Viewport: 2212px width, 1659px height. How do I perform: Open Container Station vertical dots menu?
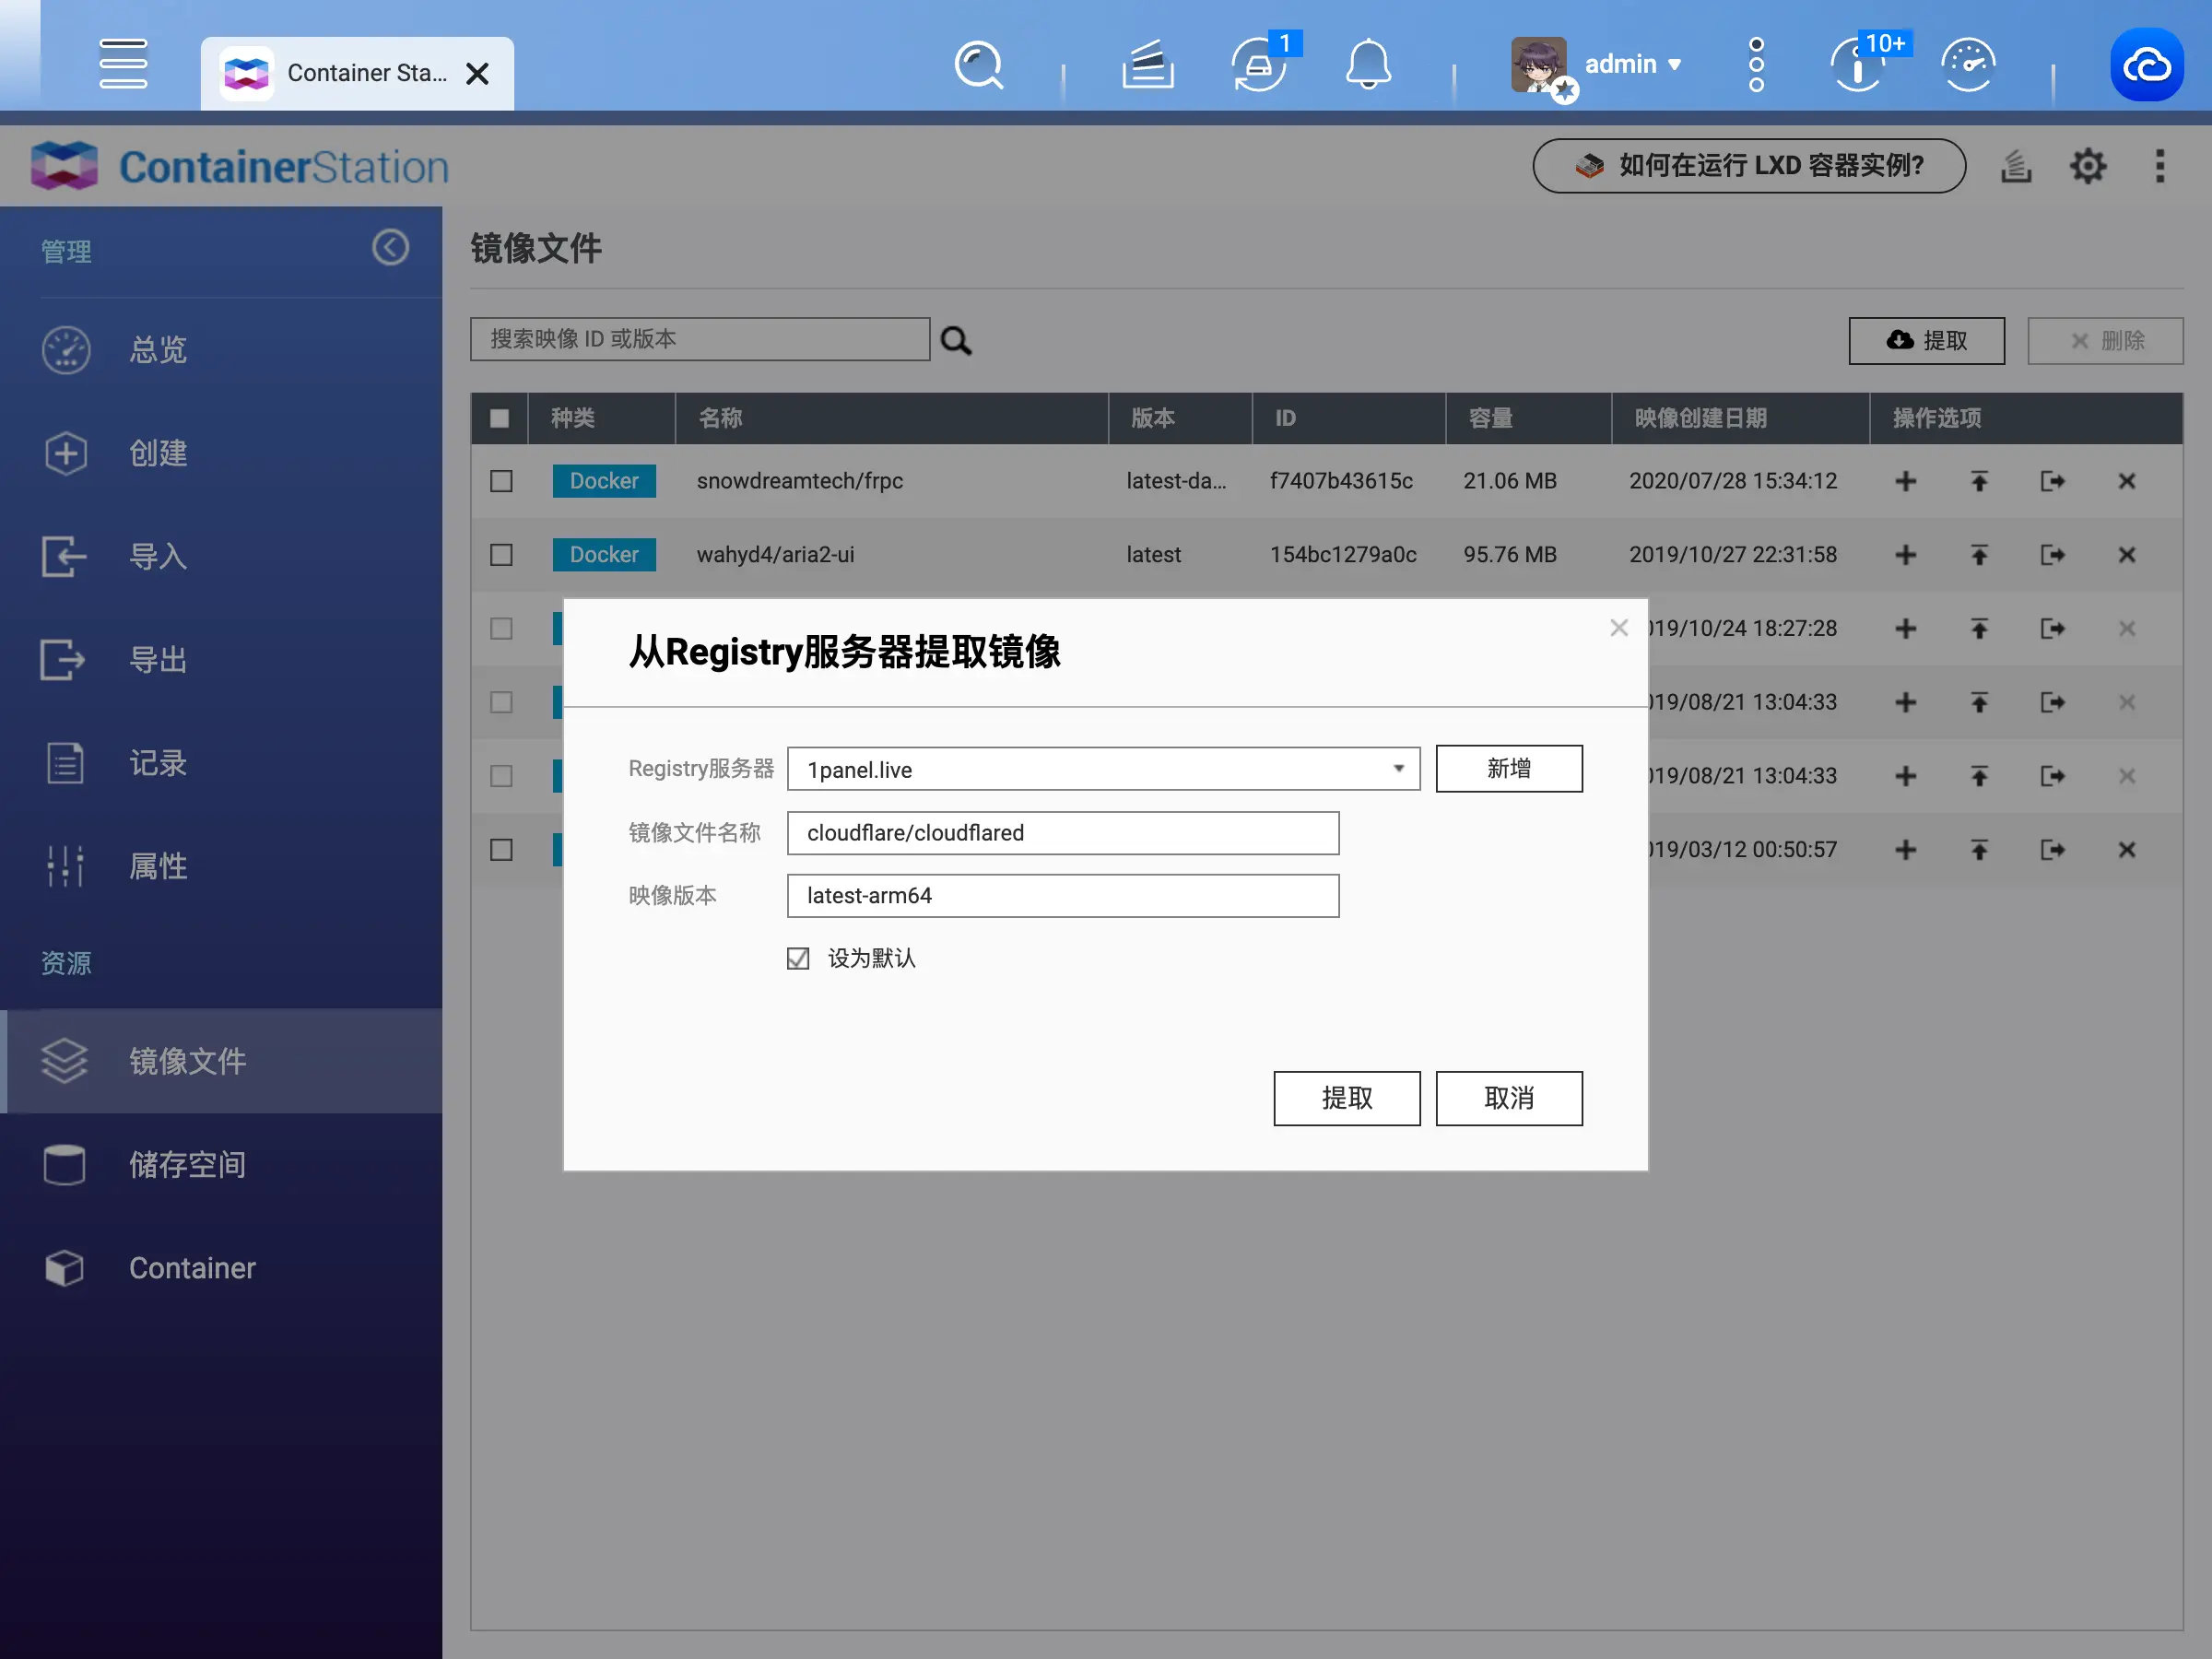coord(2160,166)
